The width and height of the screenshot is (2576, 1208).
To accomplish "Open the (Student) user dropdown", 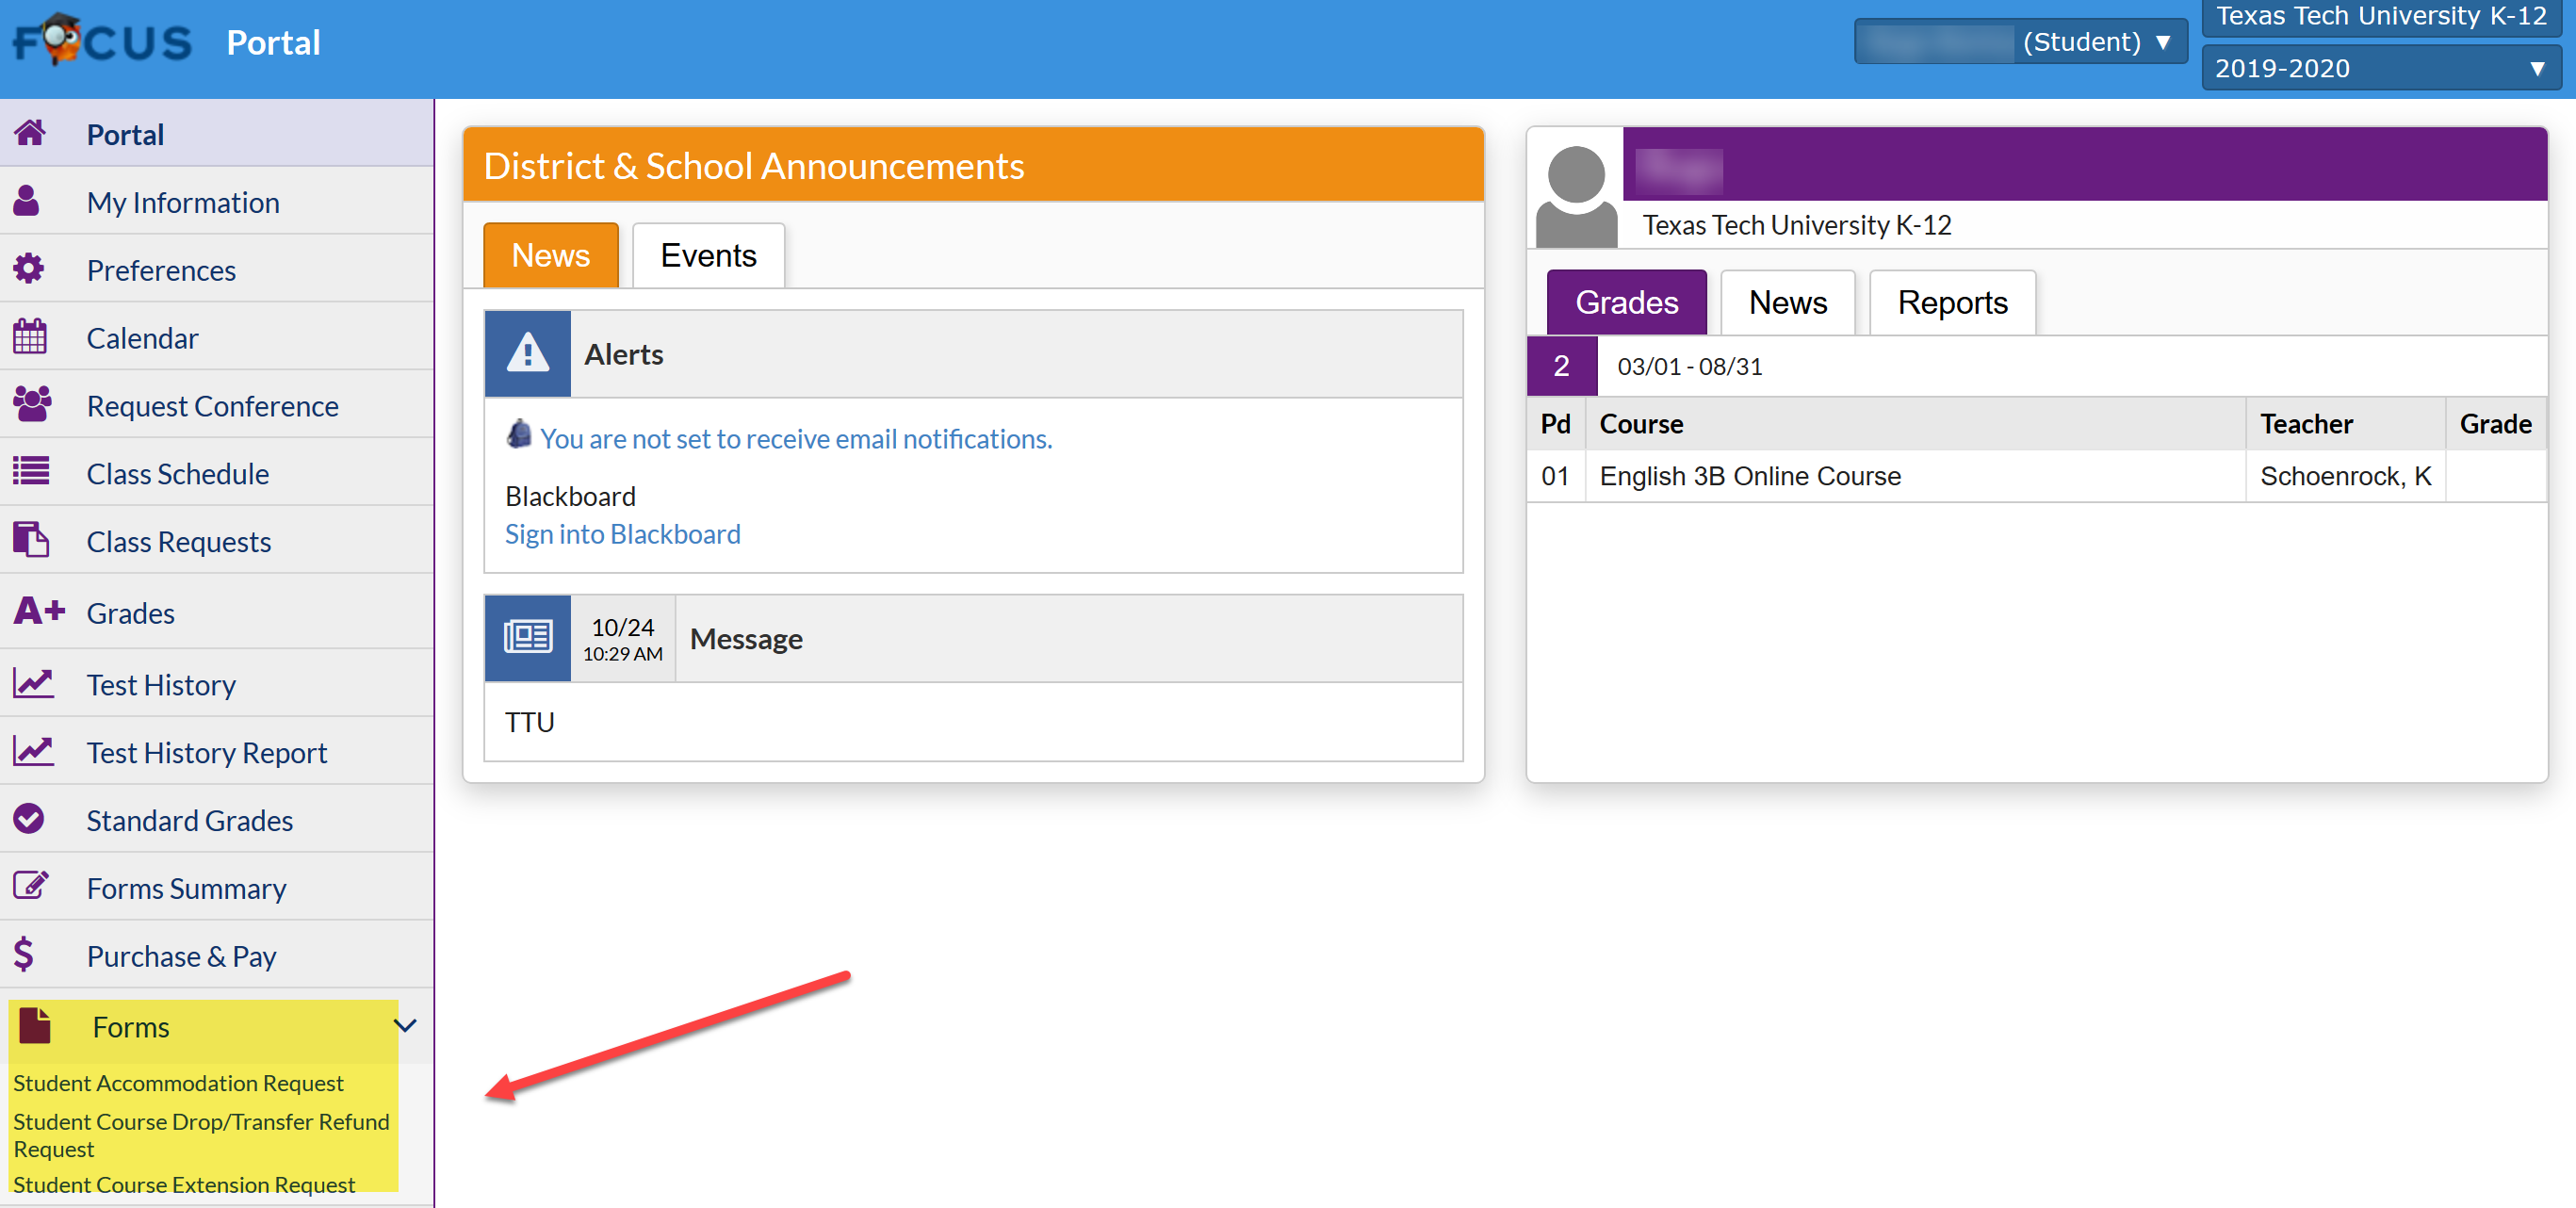I will click(x=2021, y=42).
